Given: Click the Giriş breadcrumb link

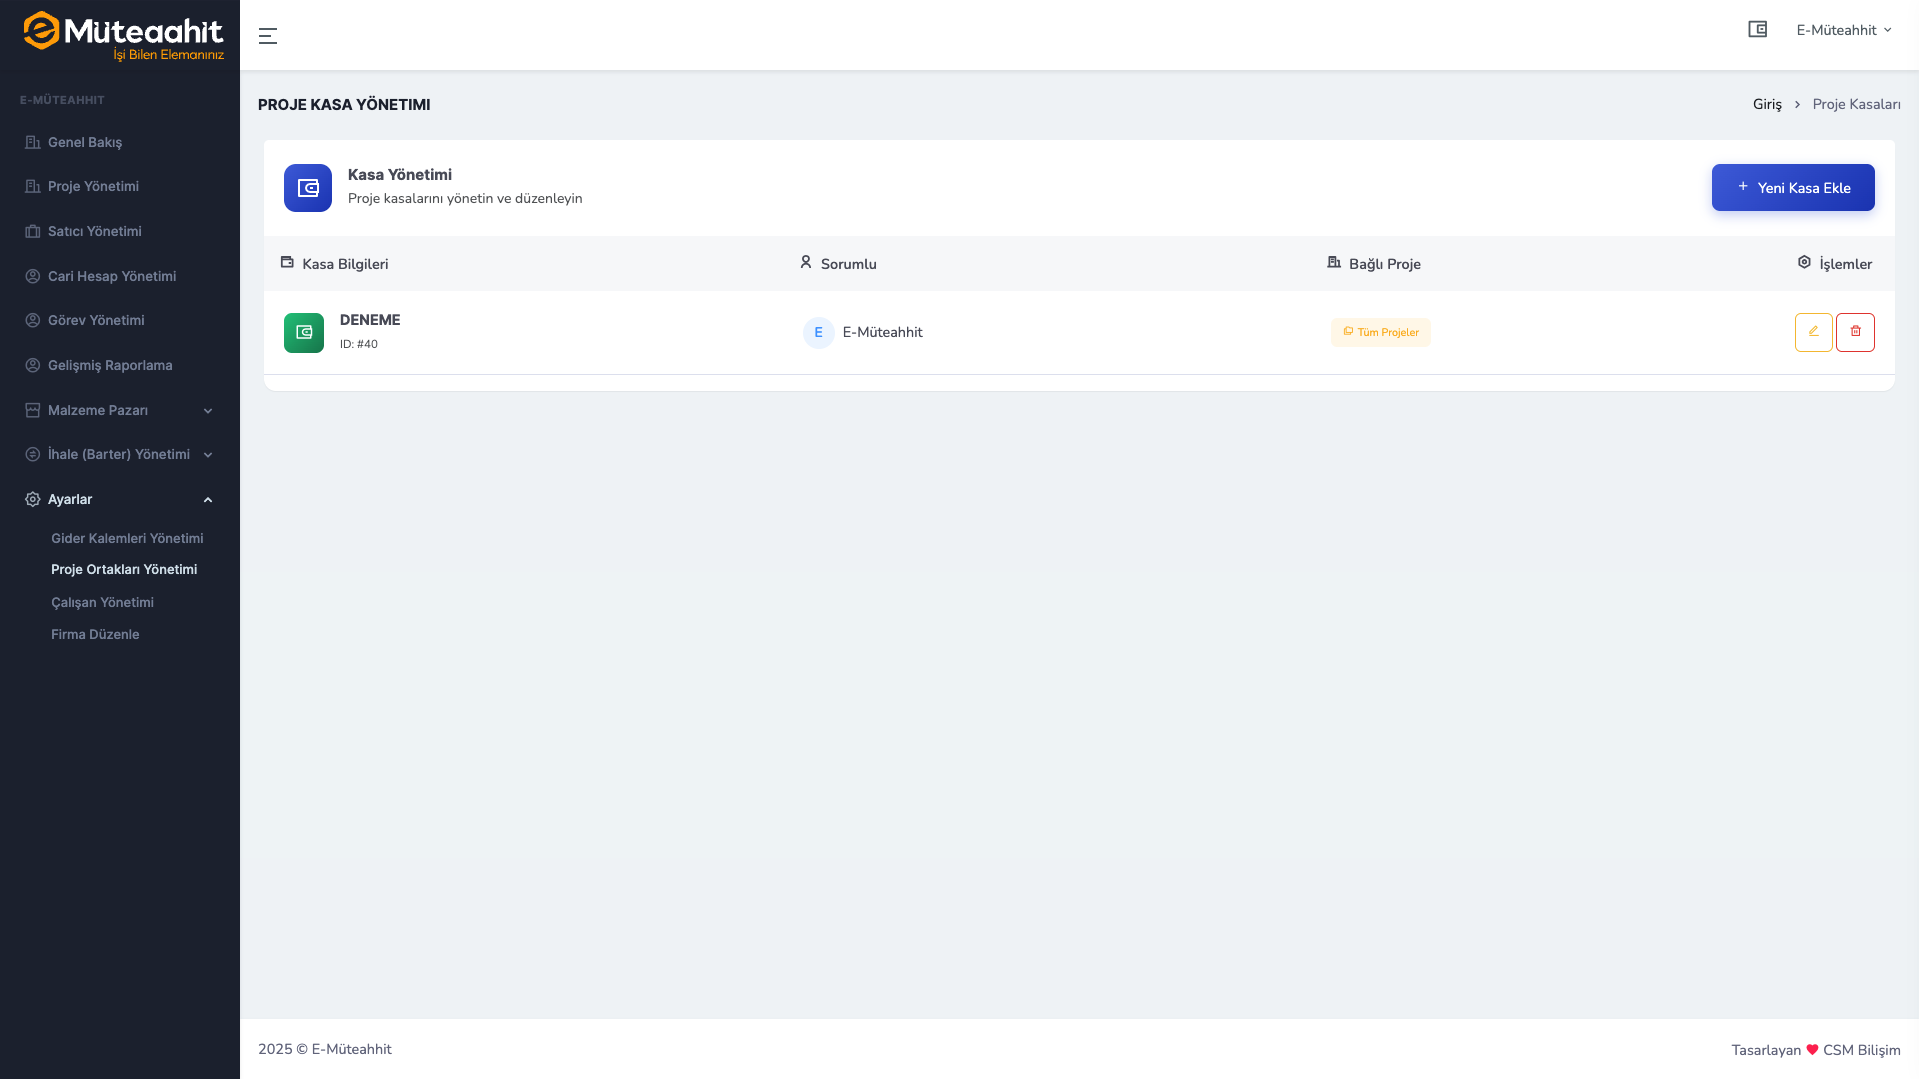Looking at the screenshot, I should coord(1767,104).
